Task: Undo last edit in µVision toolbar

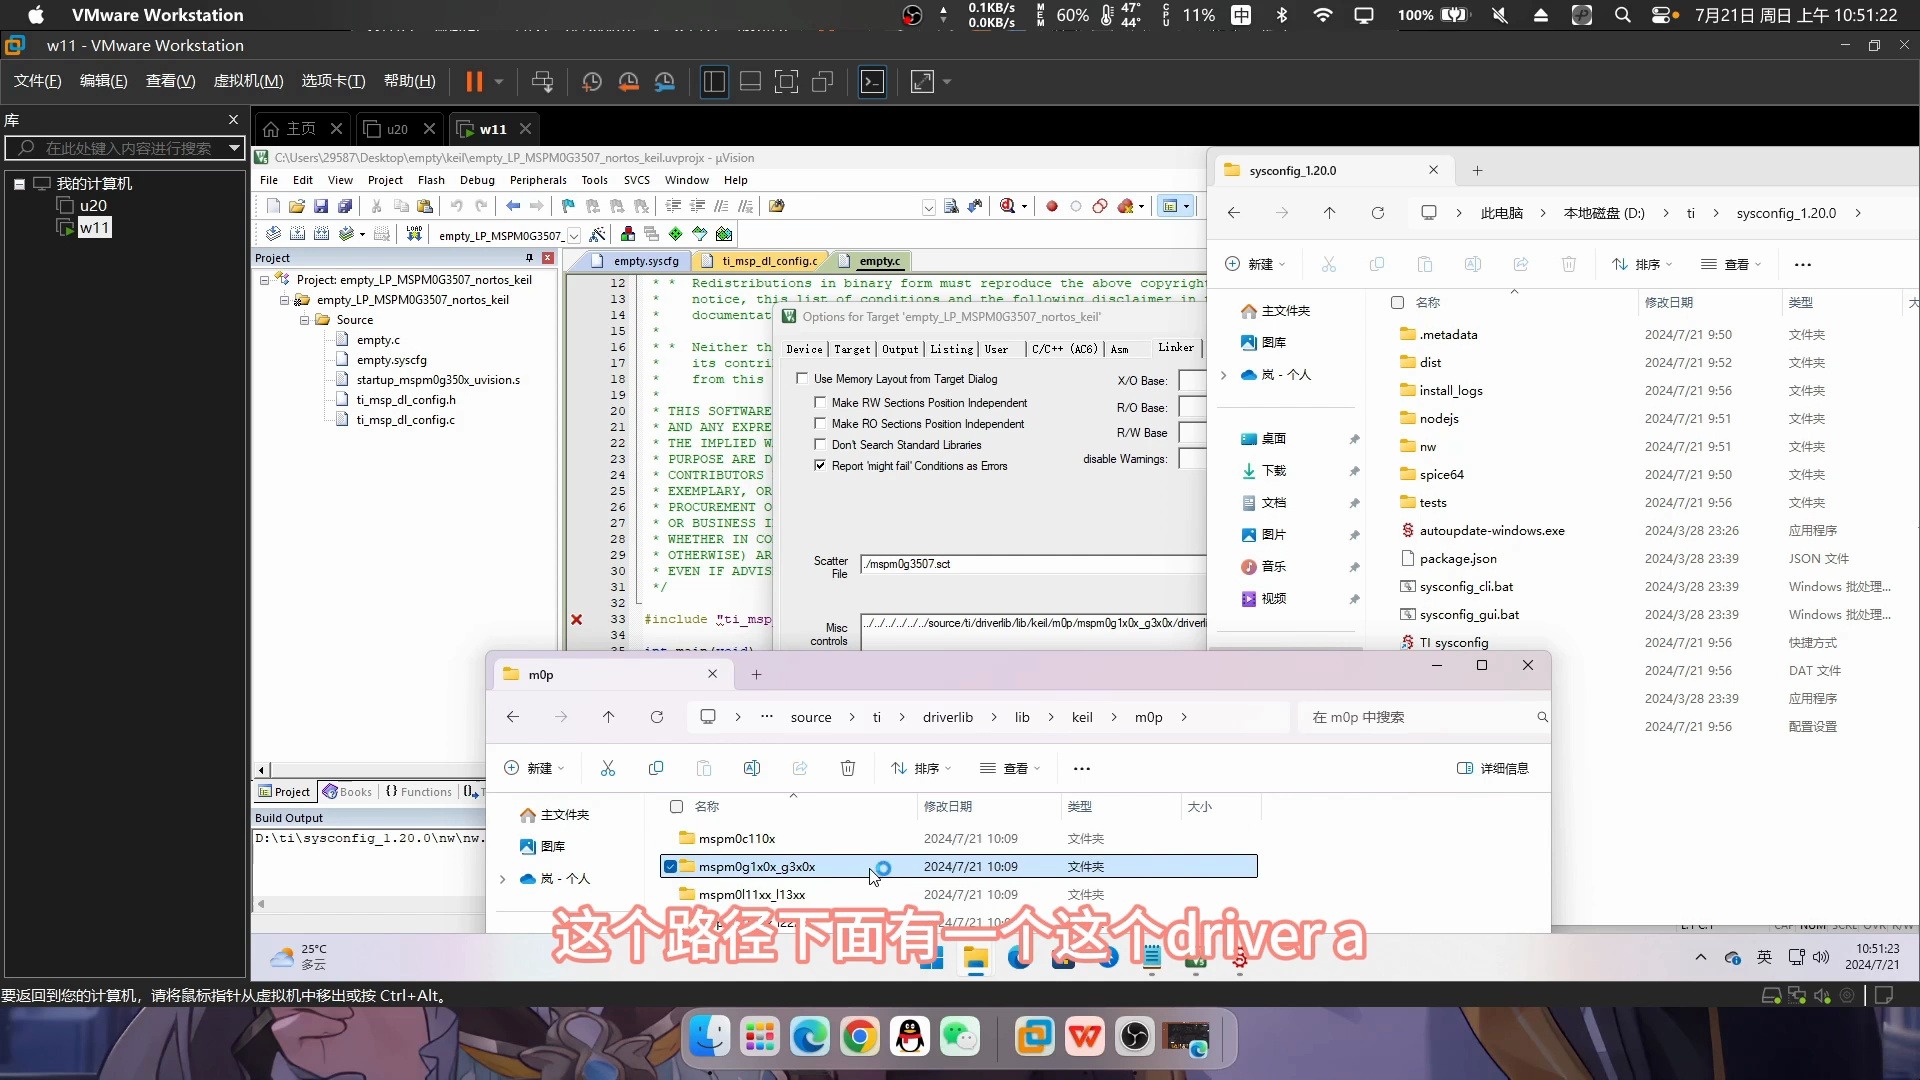Action: (457, 206)
